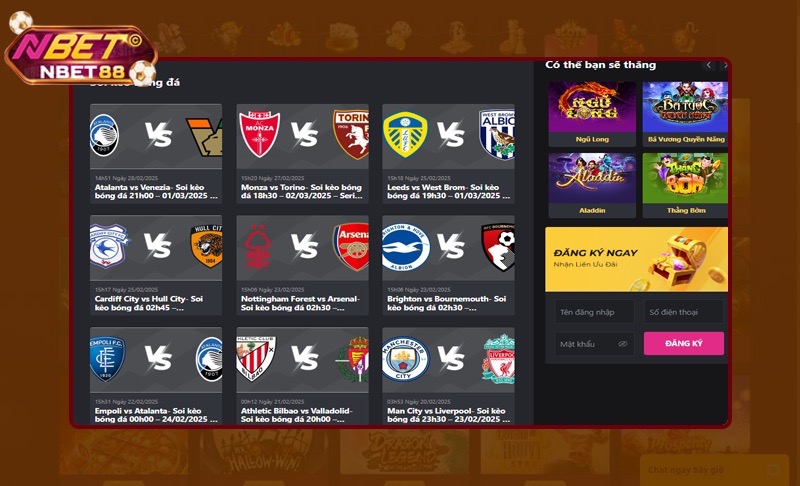
Task: Toggle password visibility eye icon
Action: [x=622, y=344]
